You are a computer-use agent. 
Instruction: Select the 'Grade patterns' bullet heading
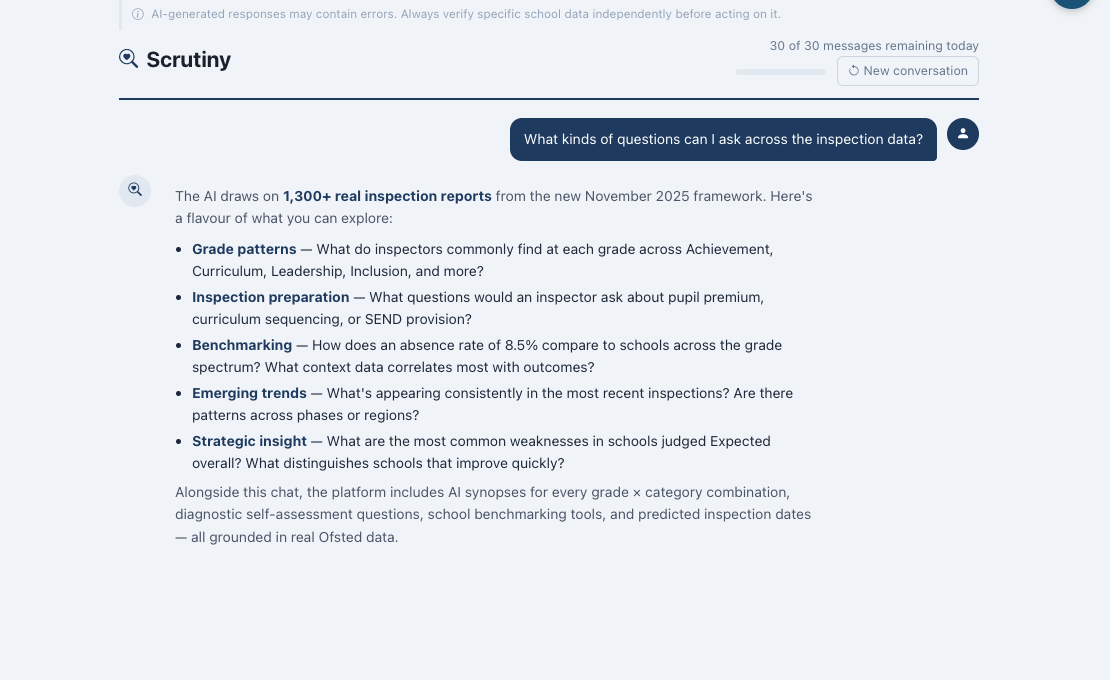point(244,249)
